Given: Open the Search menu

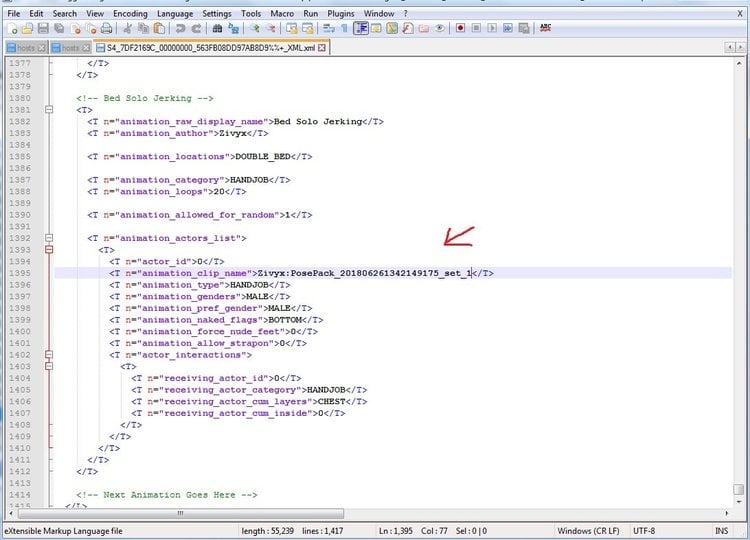Looking at the screenshot, I should (65, 13).
